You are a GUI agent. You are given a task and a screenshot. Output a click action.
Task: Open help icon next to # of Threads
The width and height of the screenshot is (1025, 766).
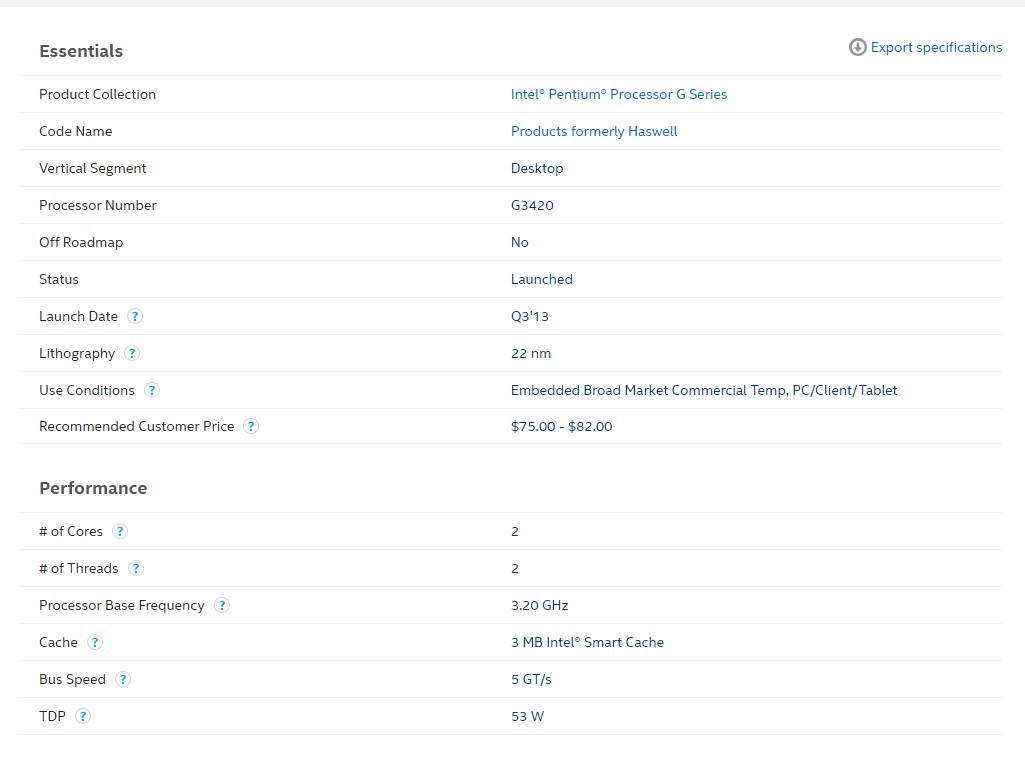[x=135, y=569]
